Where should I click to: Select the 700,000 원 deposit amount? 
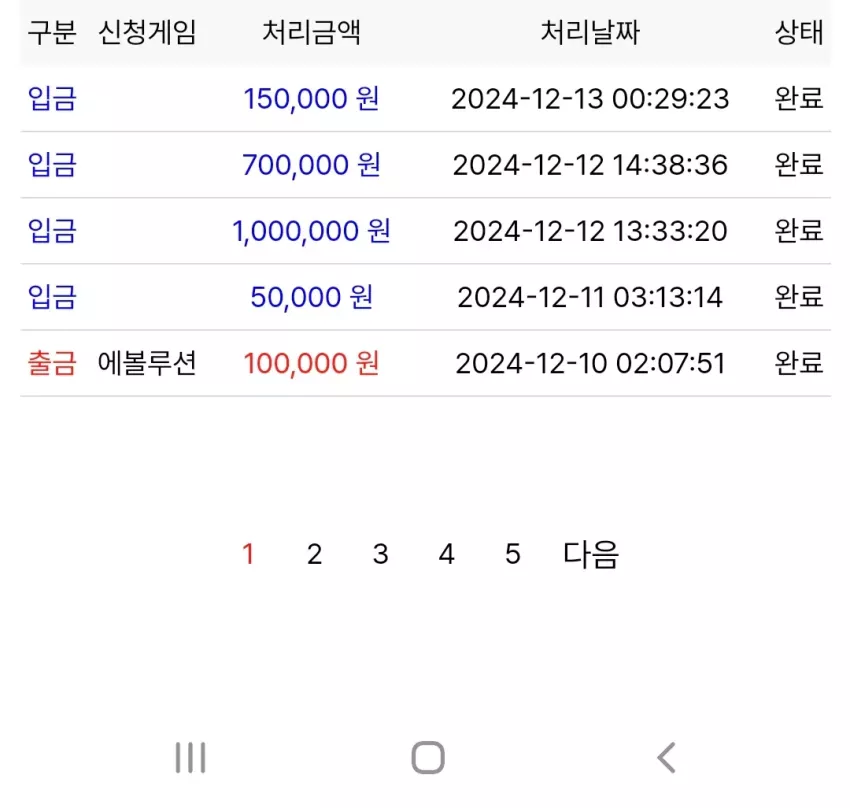311,165
